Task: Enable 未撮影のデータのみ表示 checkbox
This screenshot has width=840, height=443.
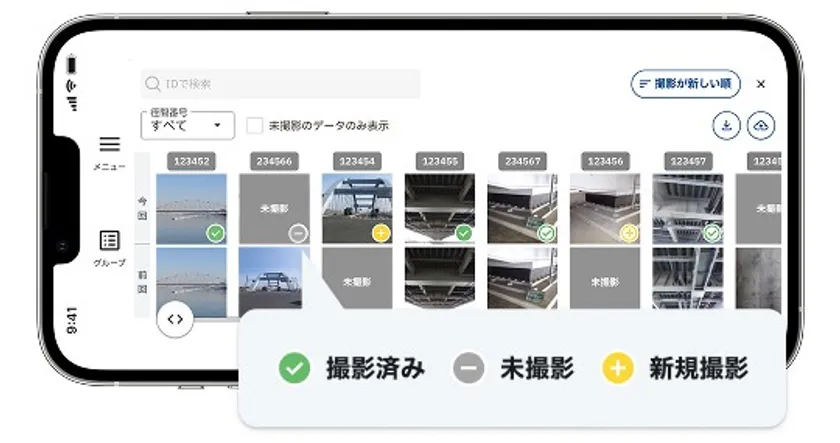Action: (x=254, y=126)
